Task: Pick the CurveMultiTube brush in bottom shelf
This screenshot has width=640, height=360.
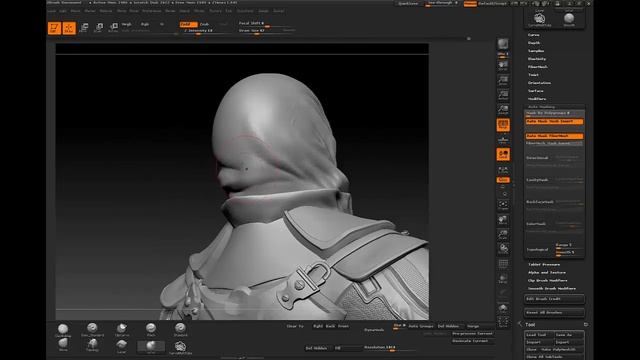Action: tap(180, 347)
